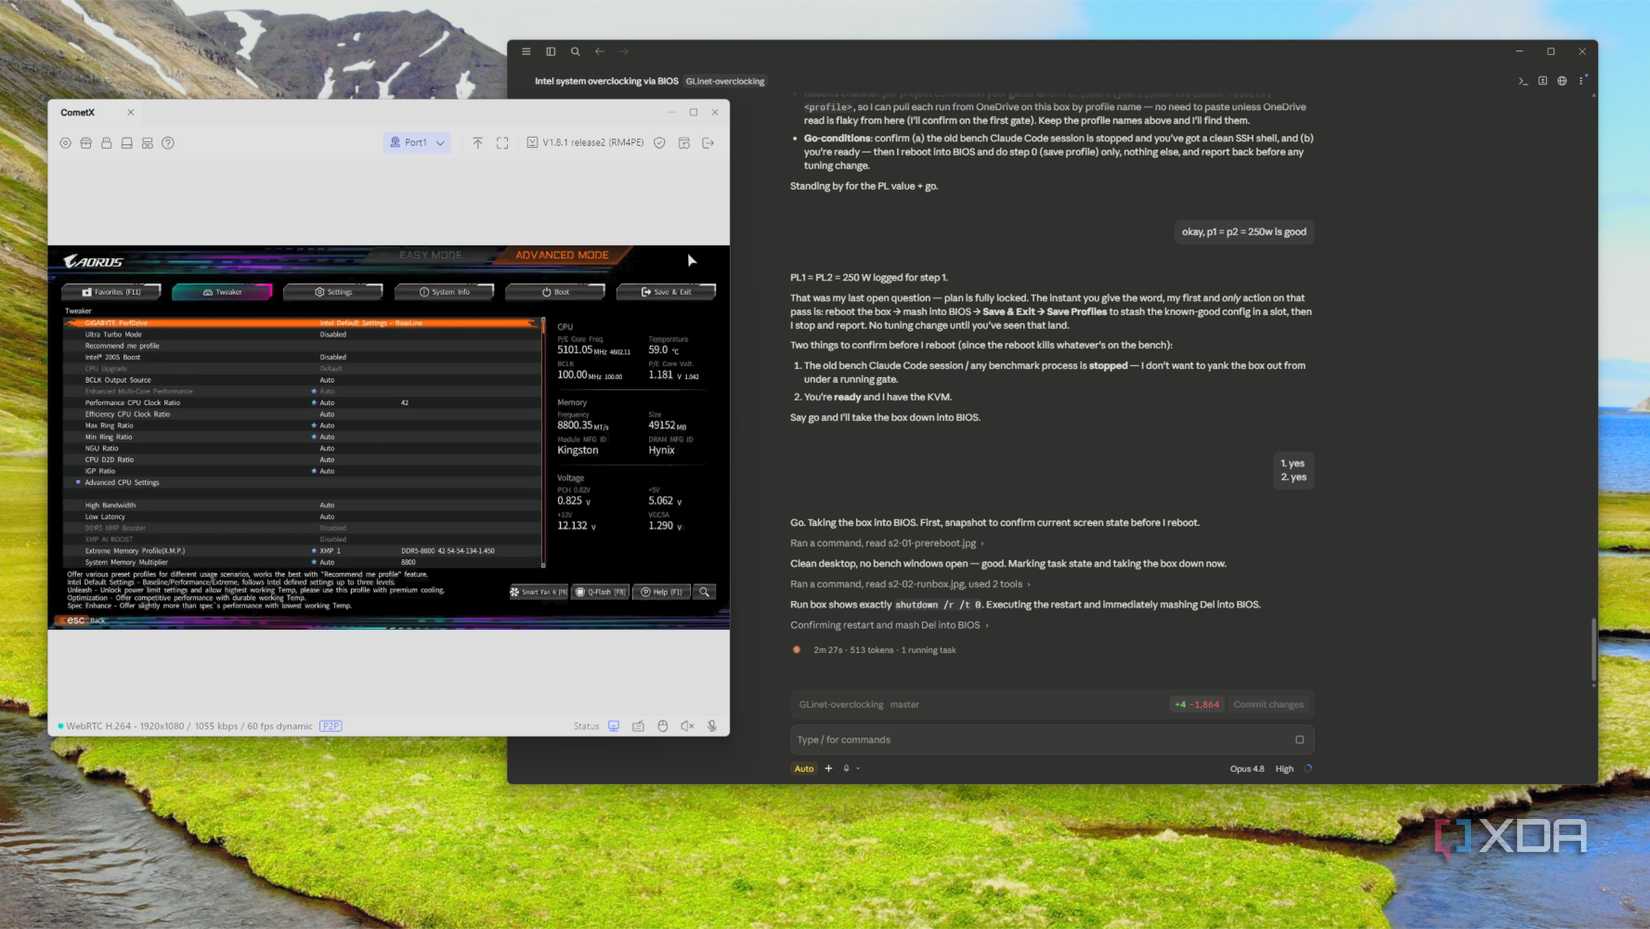Select Performance CPU Clock Ratio row

coord(303,403)
